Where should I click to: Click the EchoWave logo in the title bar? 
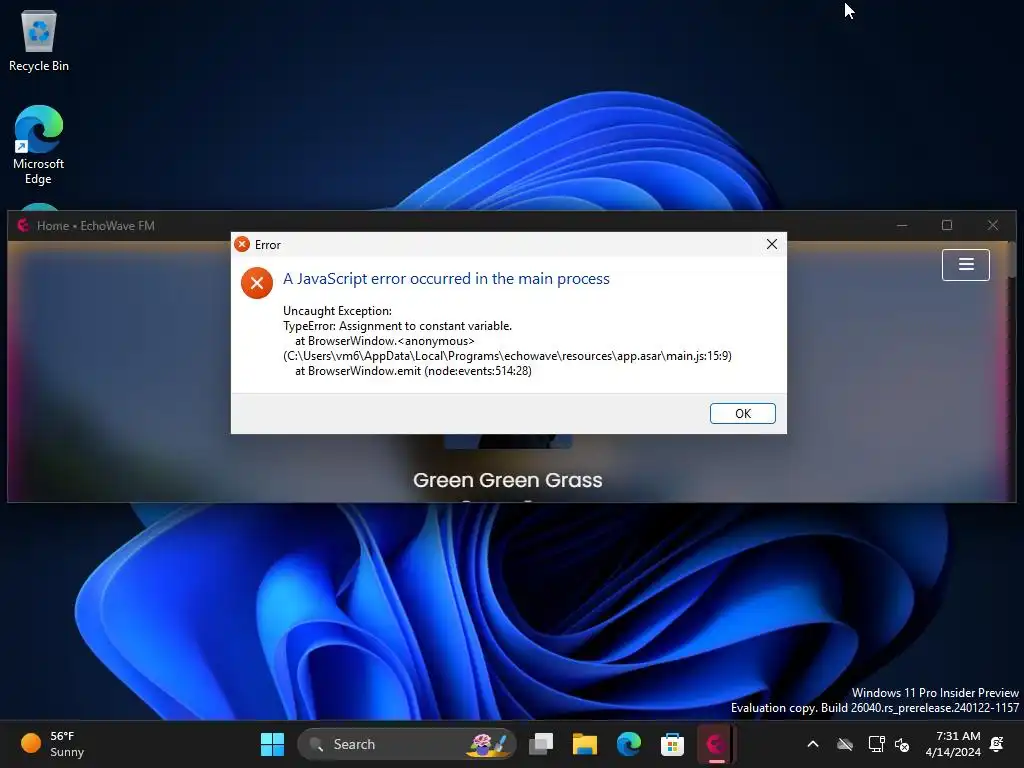[24, 225]
